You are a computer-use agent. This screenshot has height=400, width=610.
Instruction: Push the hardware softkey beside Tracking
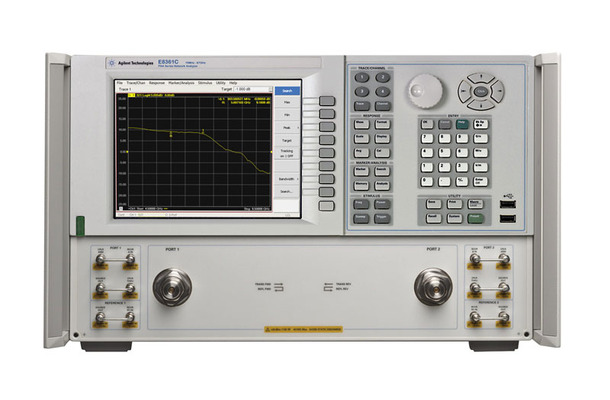pyautogui.click(x=327, y=153)
